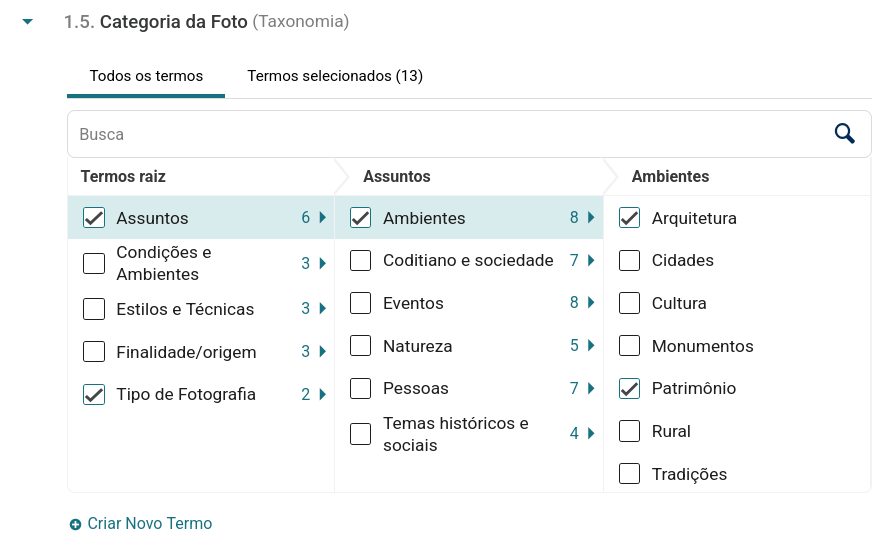Switch to Termos selecionados (13) tab

coord(335,76)
